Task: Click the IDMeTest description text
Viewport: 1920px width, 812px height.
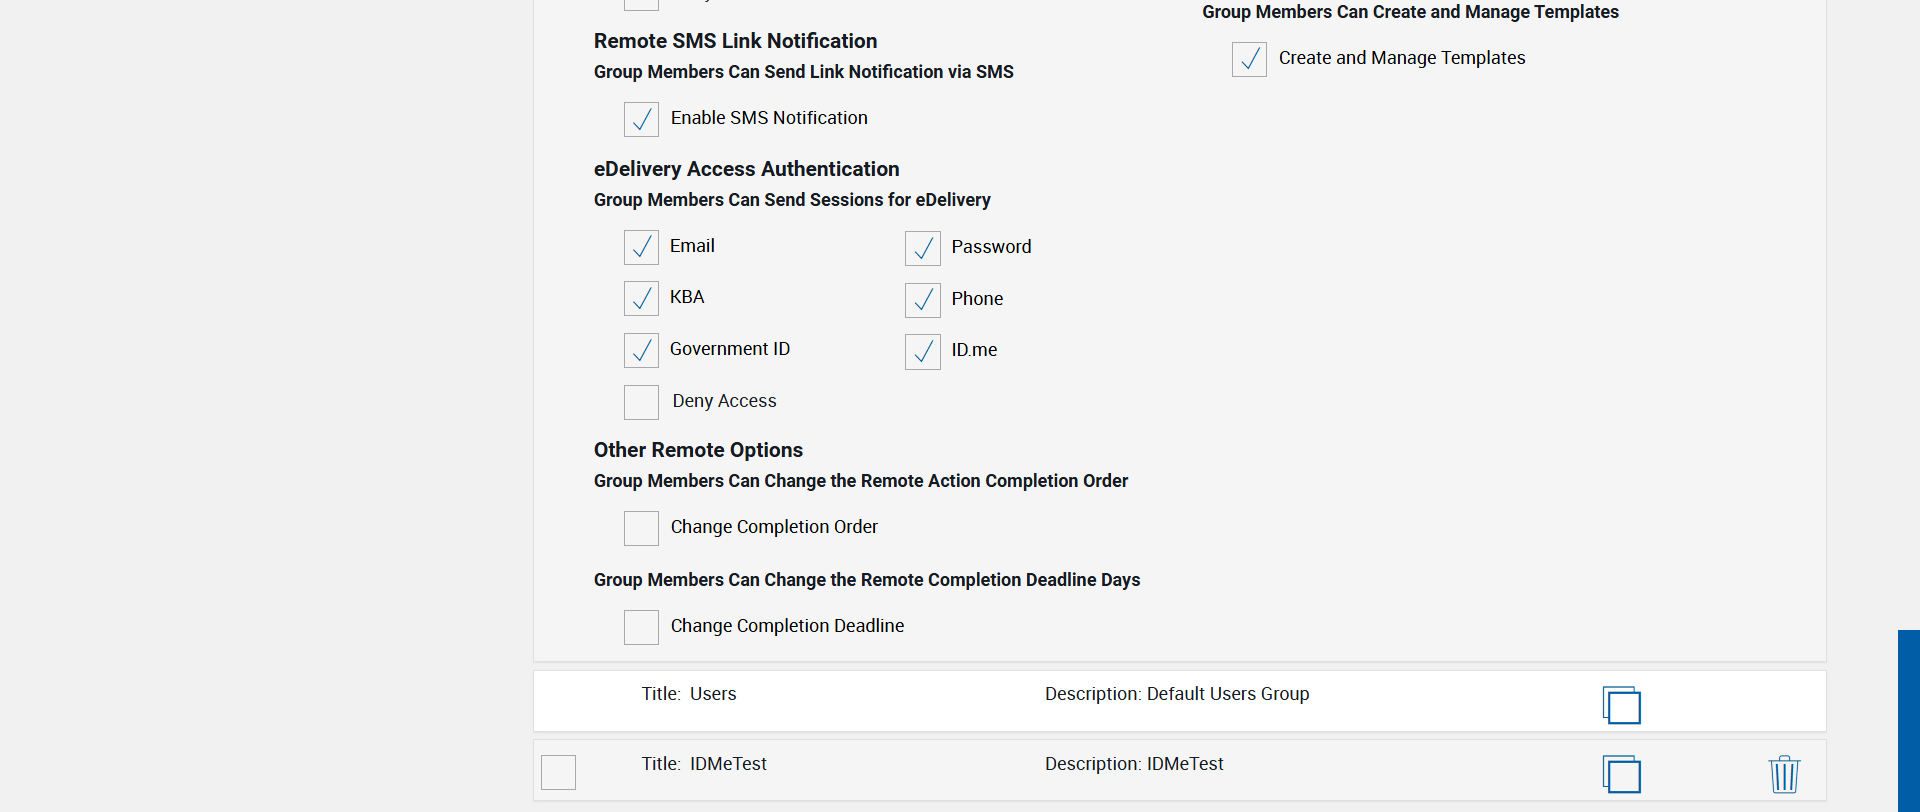Action: click(1184, 764)
